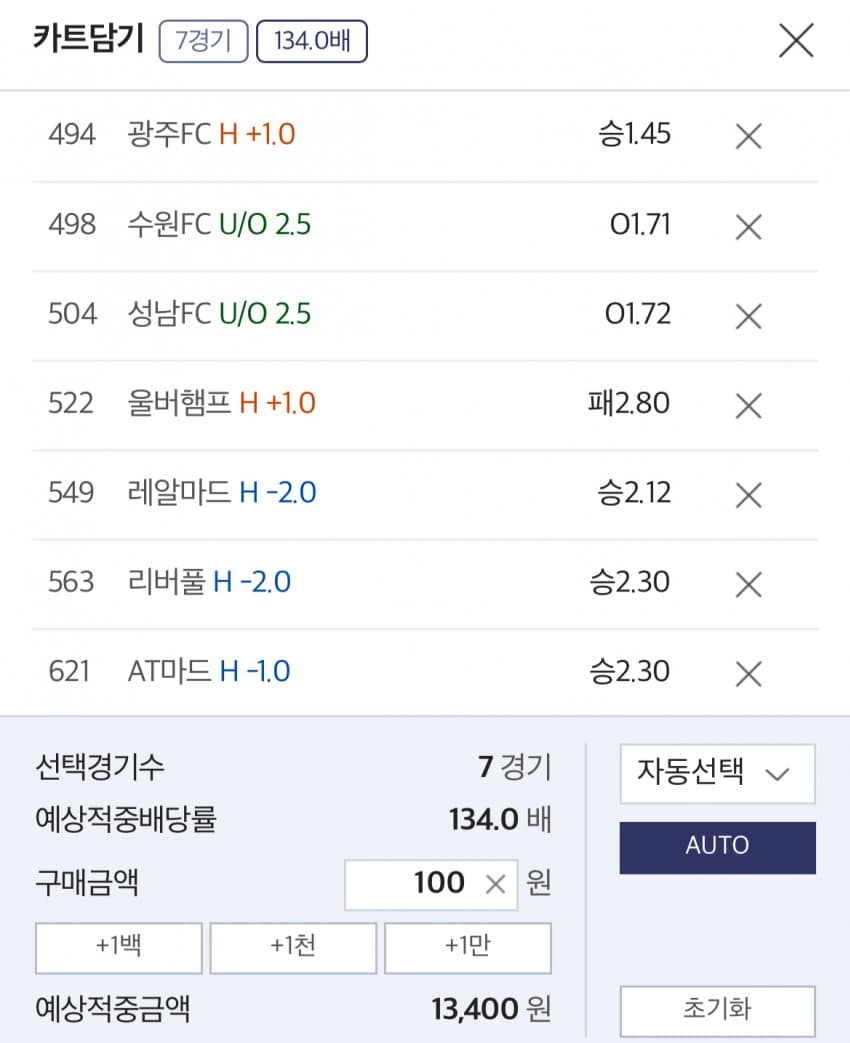This screenshot has height=1043, width=850.
Task: Delete the 549 레알마드 bet row
Action: [749, 494]
